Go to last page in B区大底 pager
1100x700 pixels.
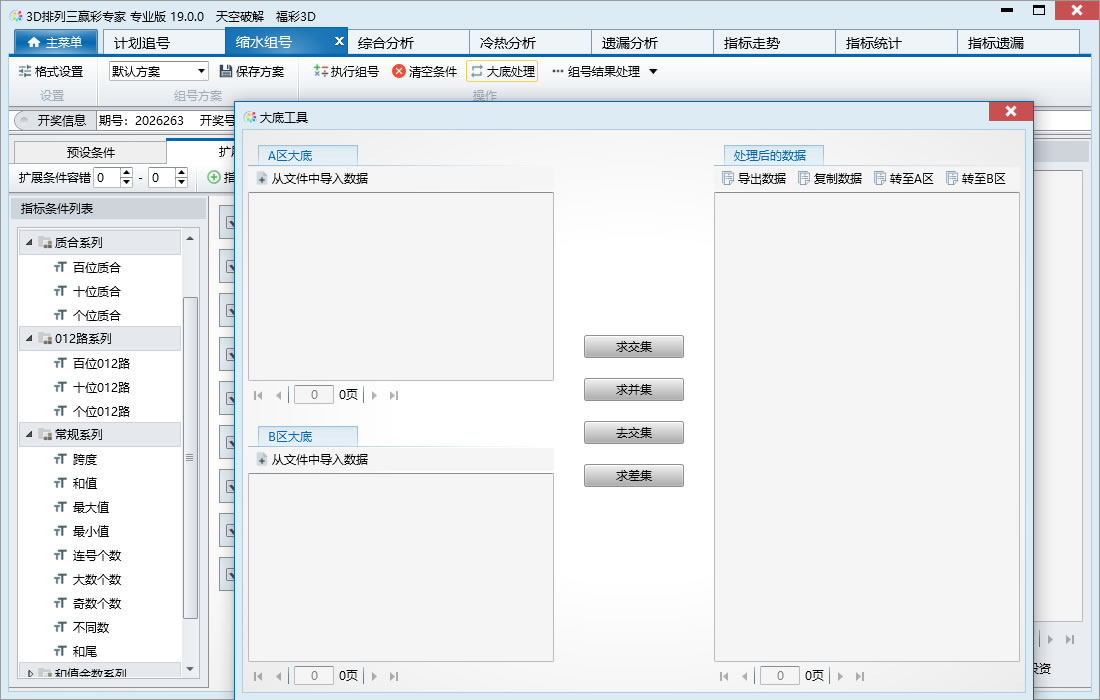pos(394,677)
